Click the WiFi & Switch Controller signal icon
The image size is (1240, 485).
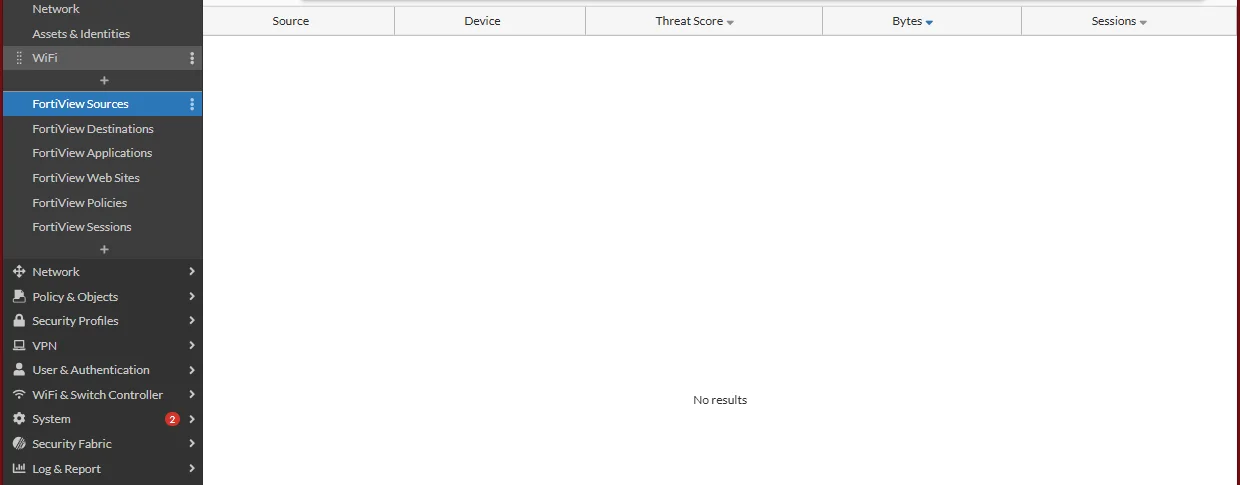[x=18, y=395]
